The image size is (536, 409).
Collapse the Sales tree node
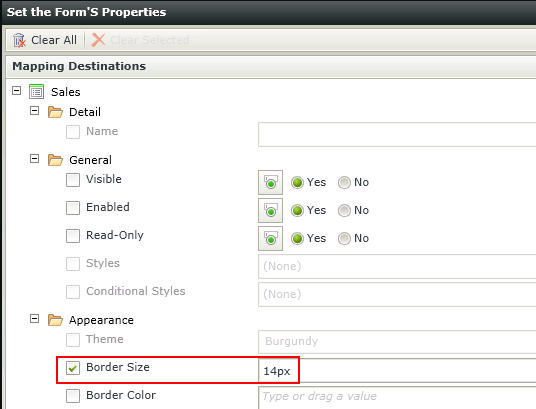(16, 91)
